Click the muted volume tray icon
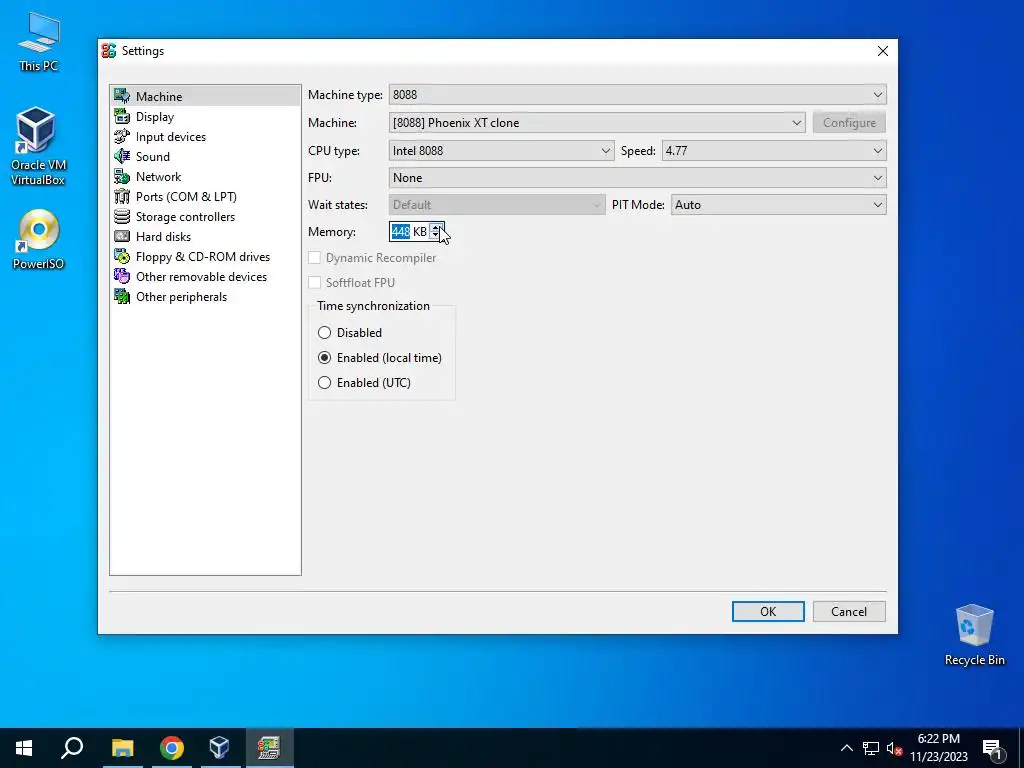Screen dimensions: 1024x768 (894, 748)
